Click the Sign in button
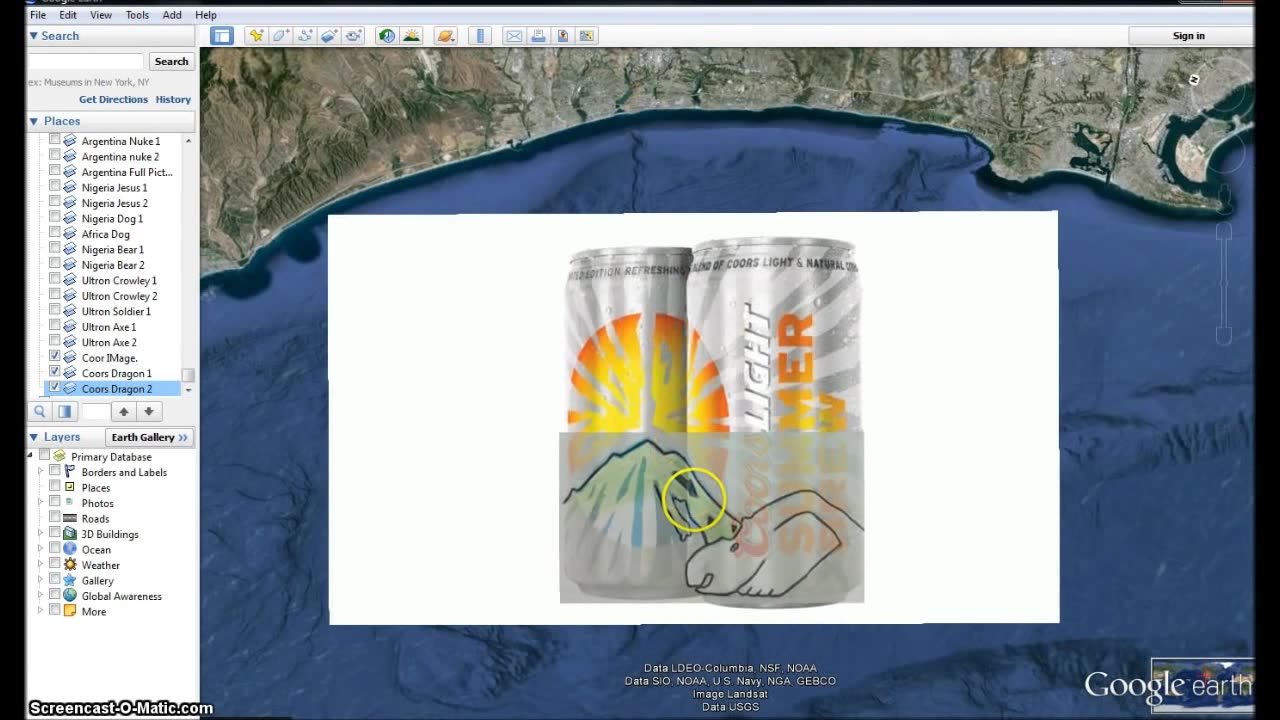 (x=1189, y=36)
